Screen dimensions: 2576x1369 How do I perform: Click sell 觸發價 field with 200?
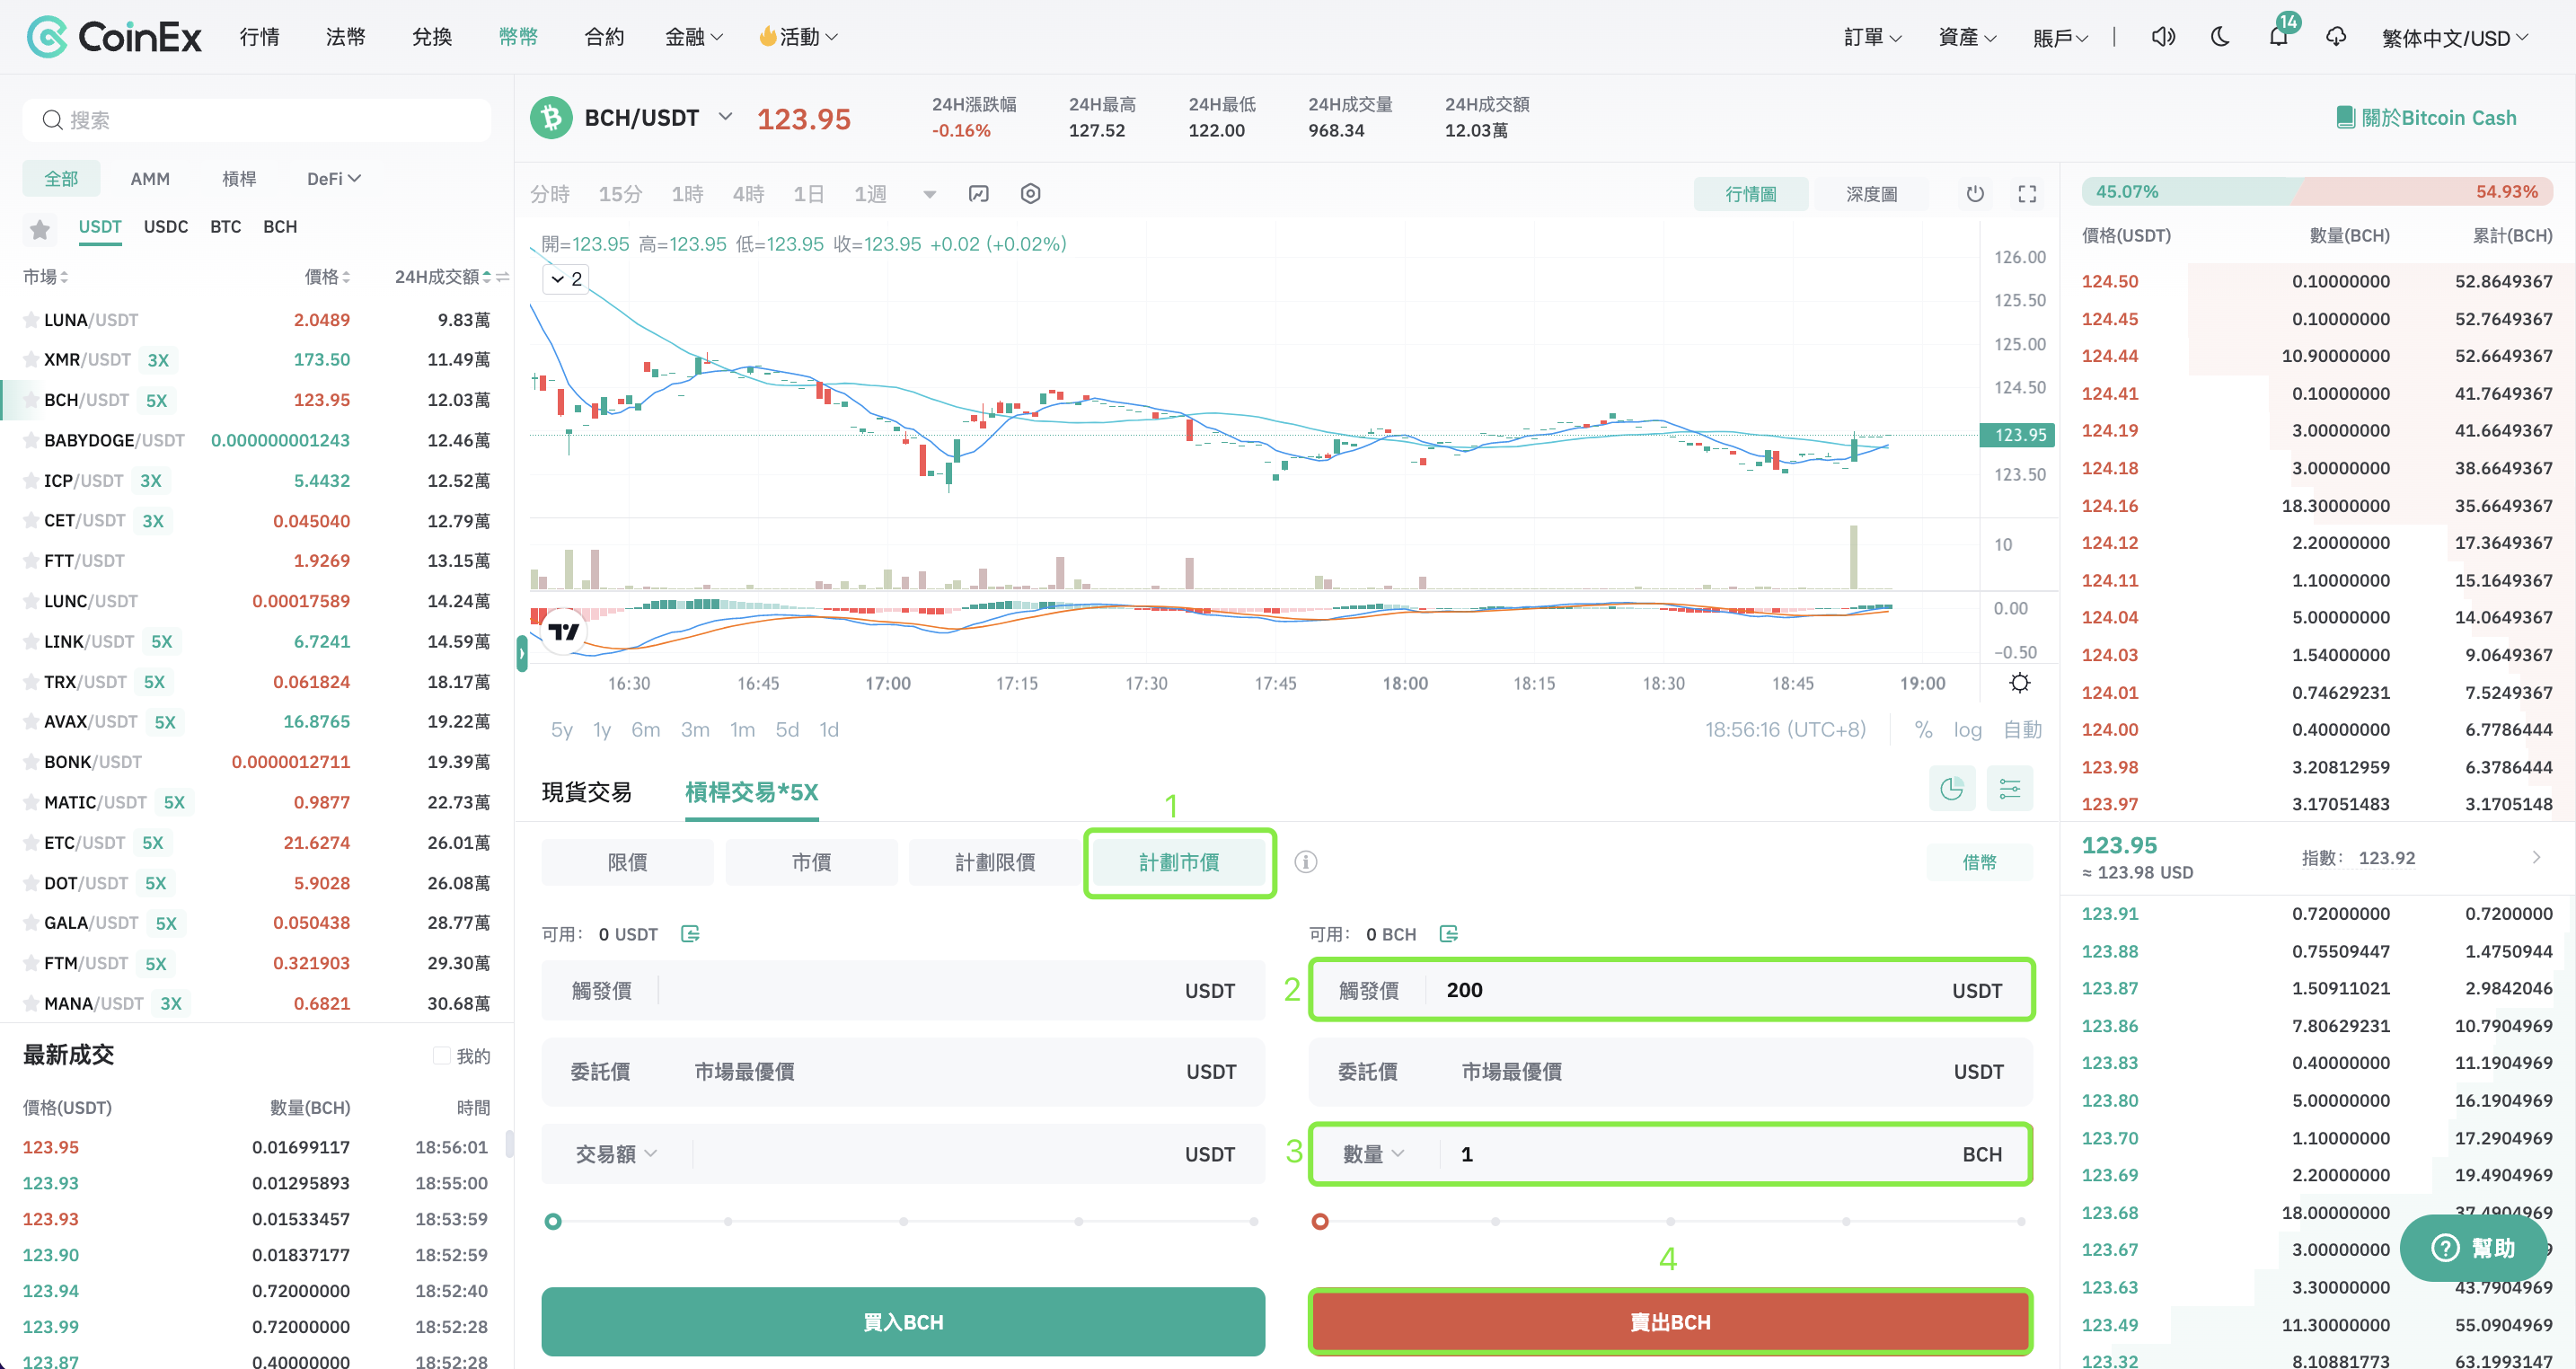click(1670, 990)
